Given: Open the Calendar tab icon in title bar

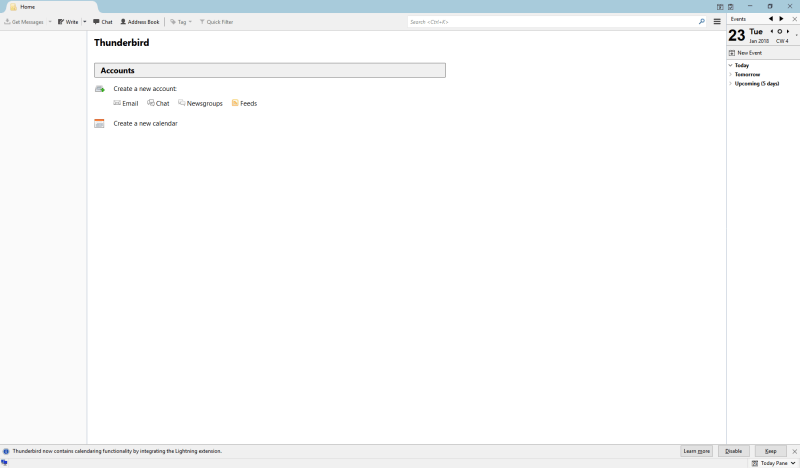Looking at the screenshot, I should coord(720,7).
